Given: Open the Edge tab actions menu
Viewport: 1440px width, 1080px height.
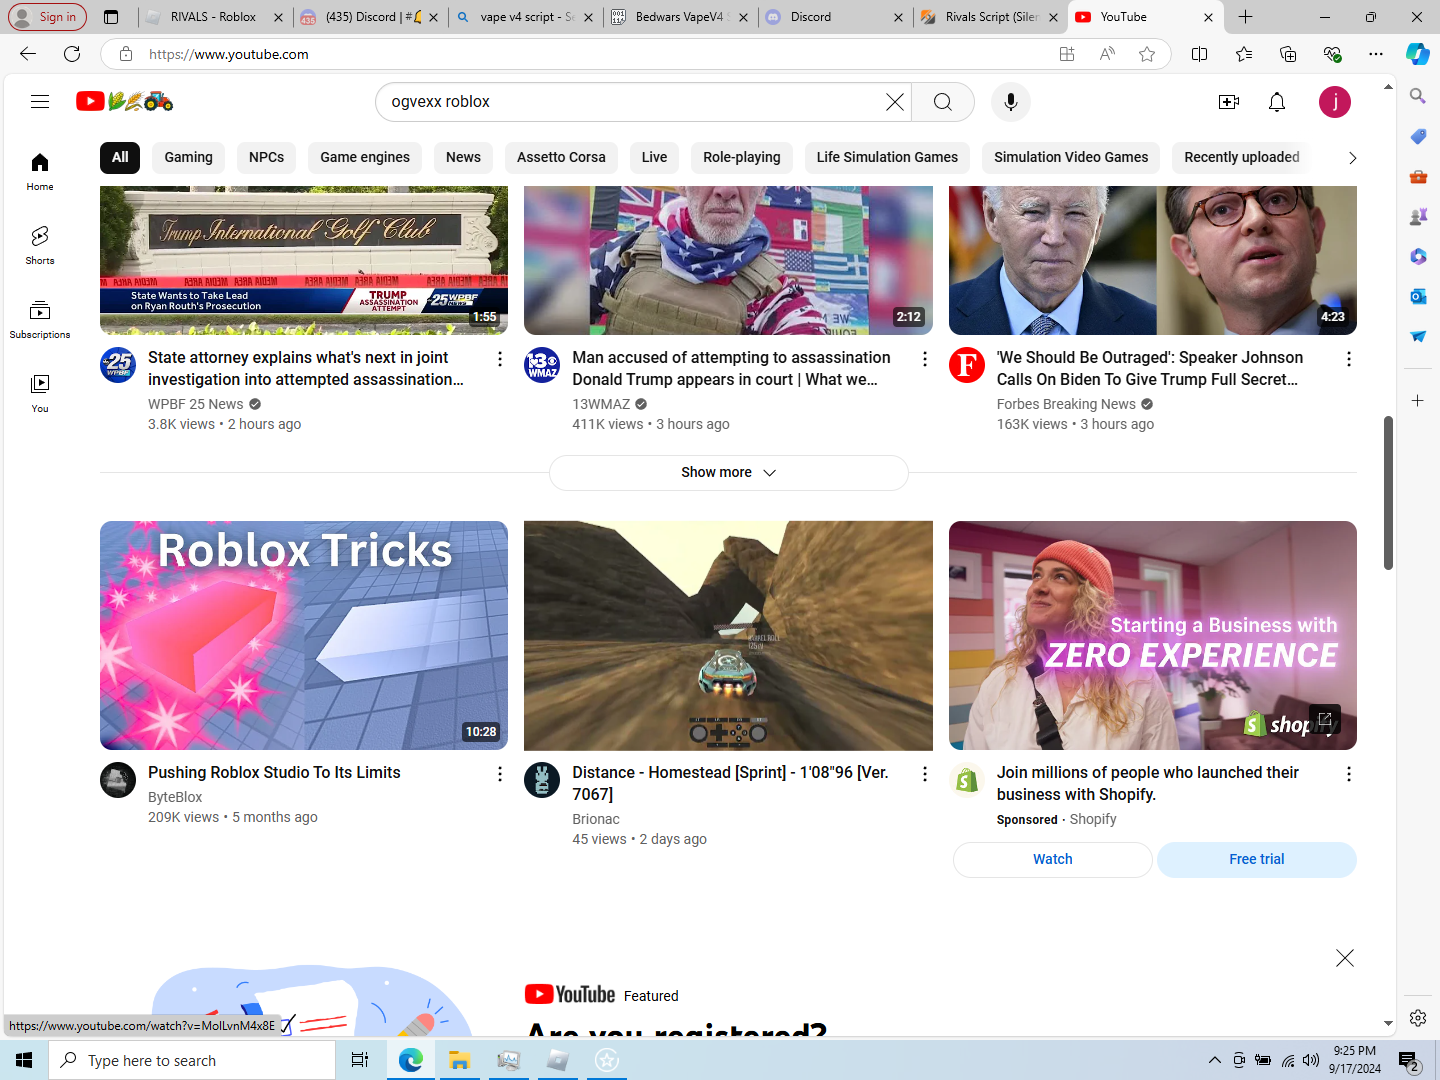Looking at the screenshot, I should pos(111,17).
